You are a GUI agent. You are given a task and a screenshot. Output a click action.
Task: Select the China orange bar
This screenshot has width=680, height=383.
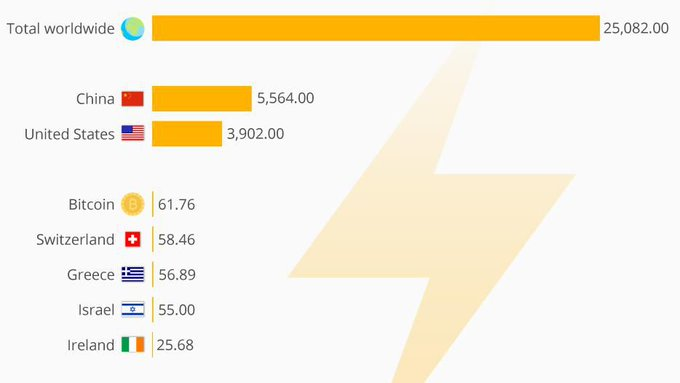coord(202,98)
